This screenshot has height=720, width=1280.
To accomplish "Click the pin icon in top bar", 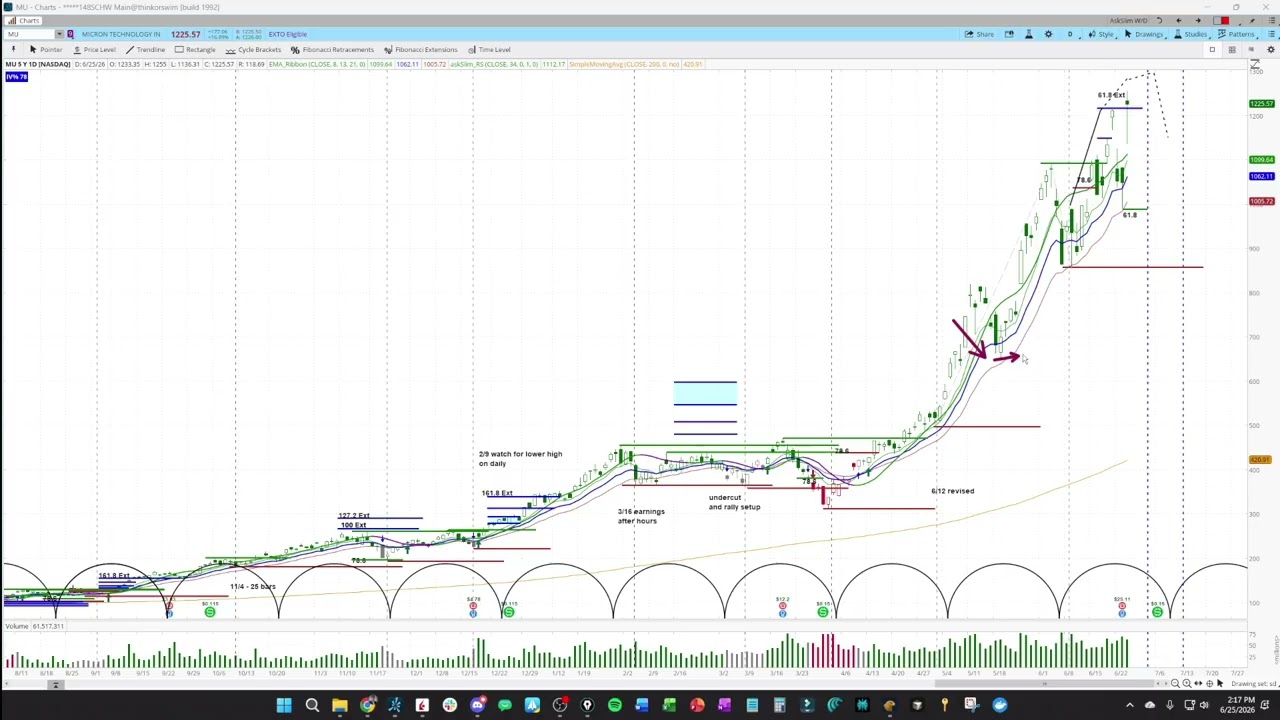I will coord(1252,20).
